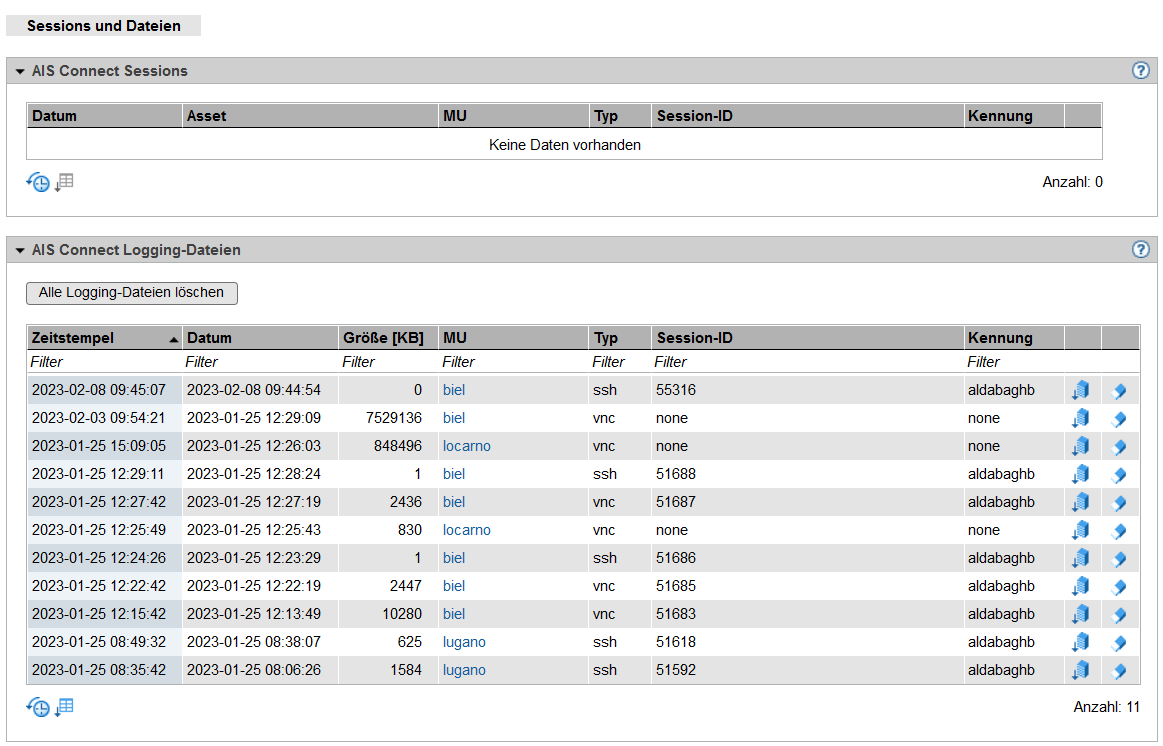Click the MU column filter field
Image resolution: width=1163 pixels, height=746 pixels.
(x=512, y=362)
